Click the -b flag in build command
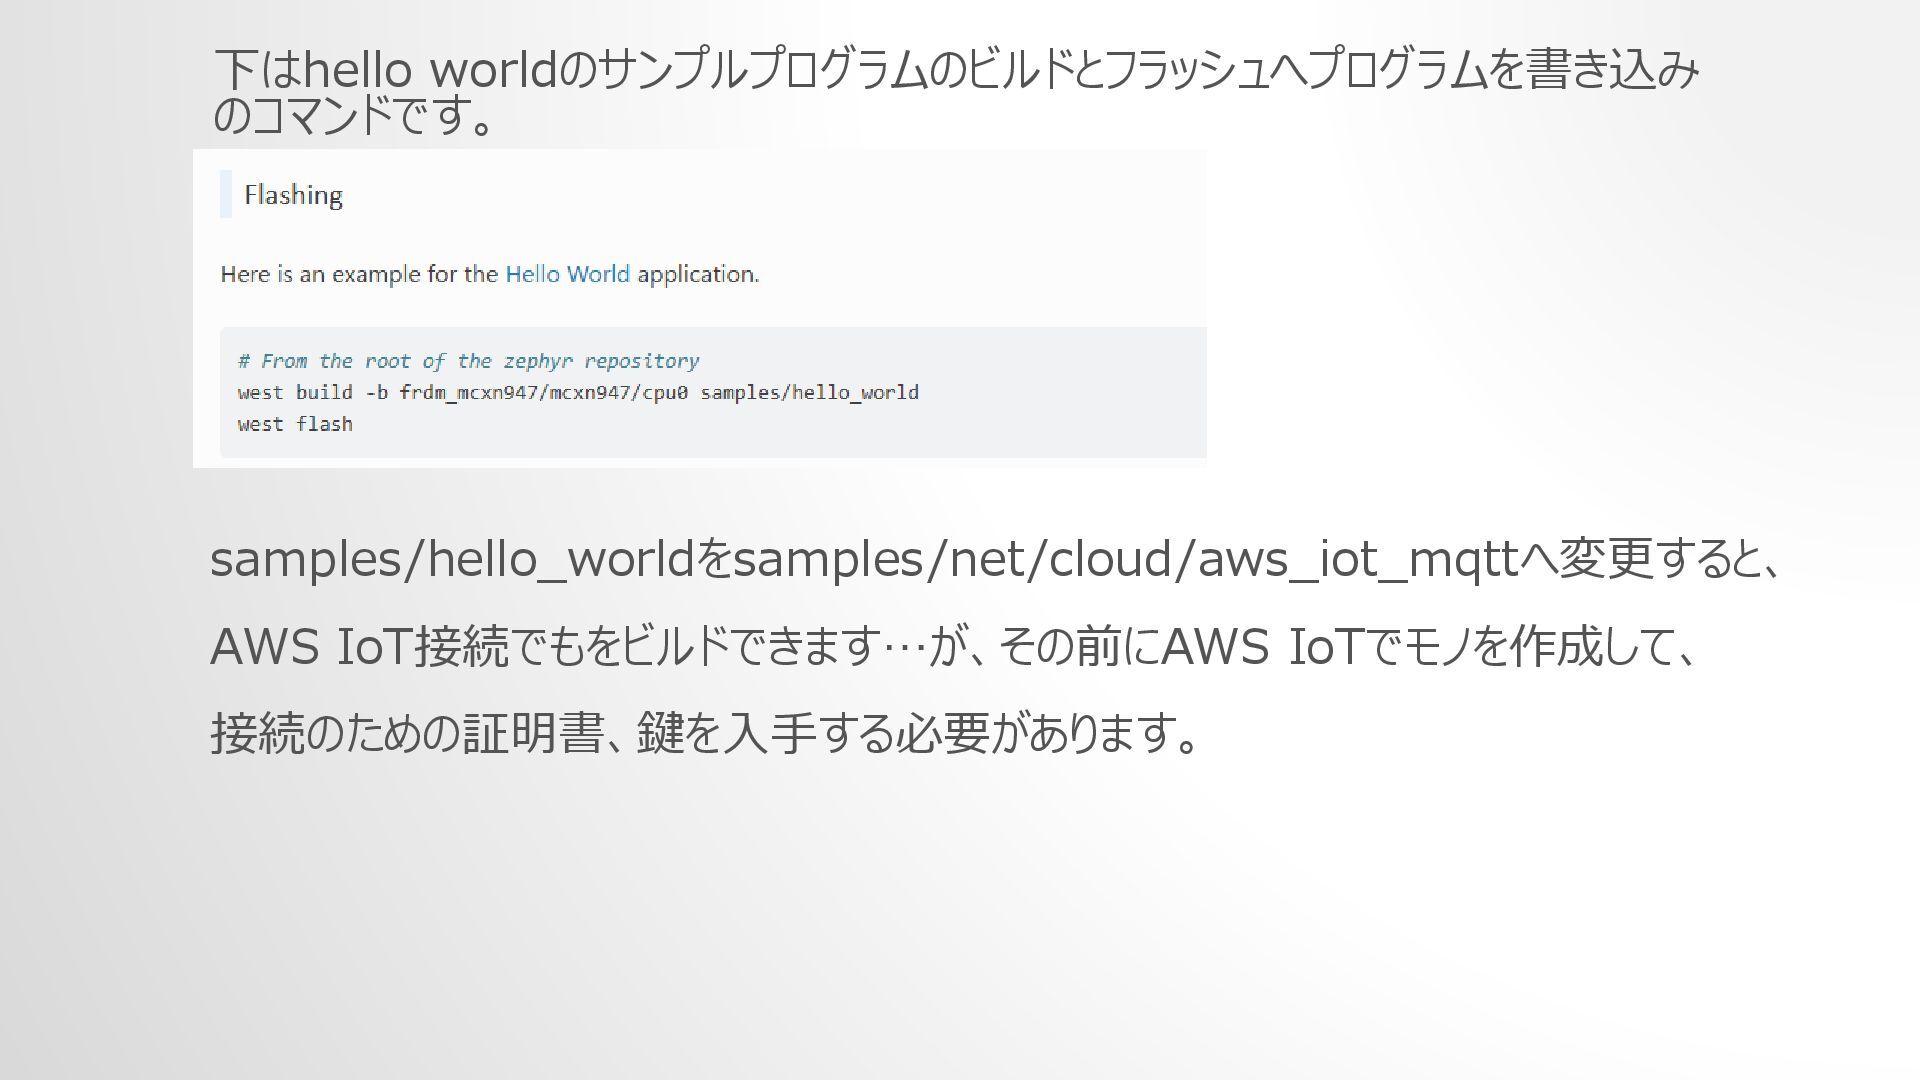1920x1080 pixels. click(376, 393)
